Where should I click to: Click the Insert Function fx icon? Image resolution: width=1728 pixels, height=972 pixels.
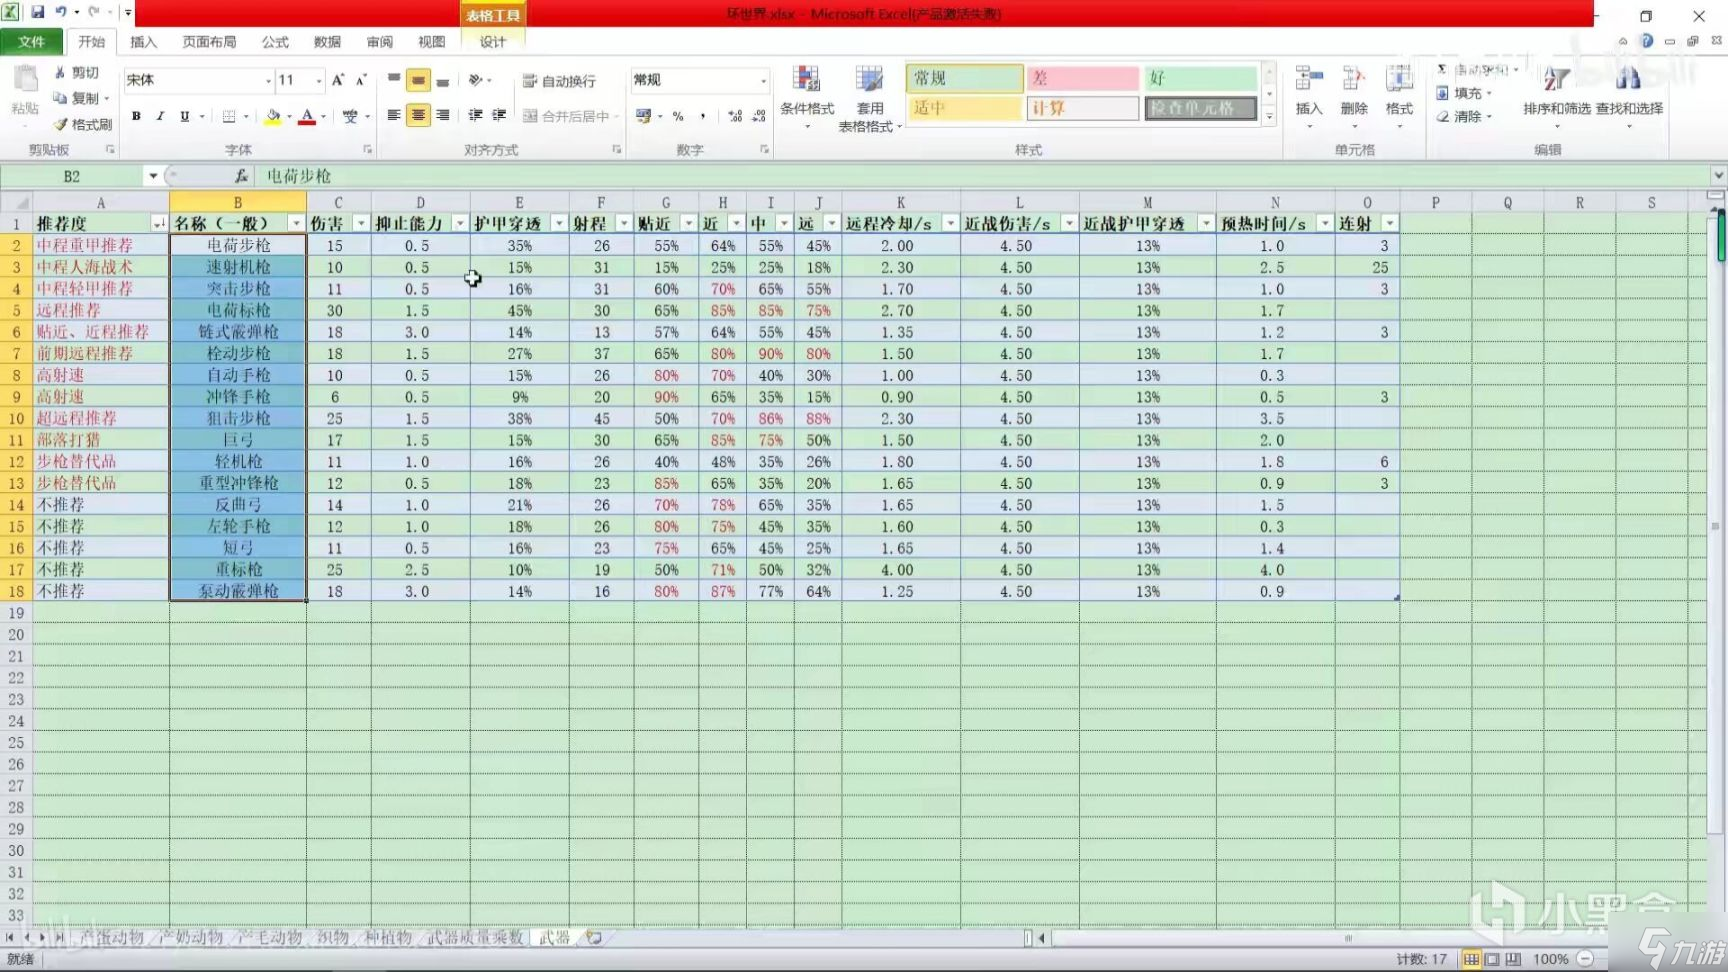(241, 176)
